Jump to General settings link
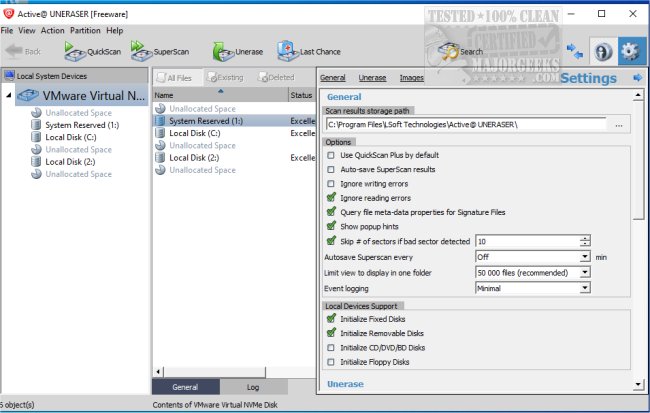The height and width of the screenshot is (413, 650). tap(332, 78)
